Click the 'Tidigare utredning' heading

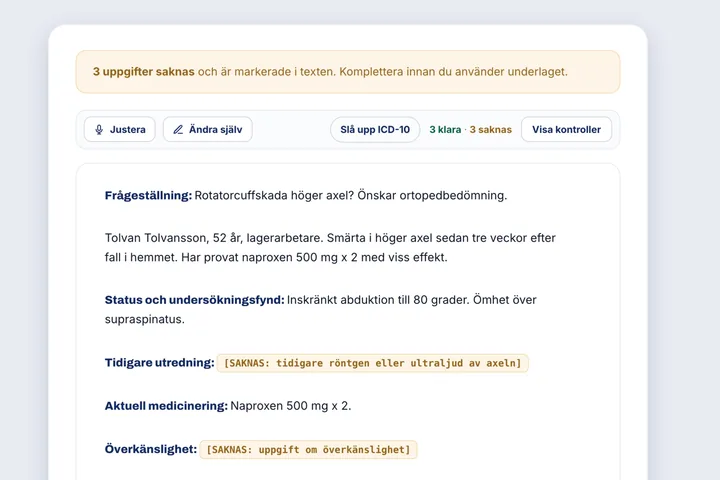click(159, 363)
